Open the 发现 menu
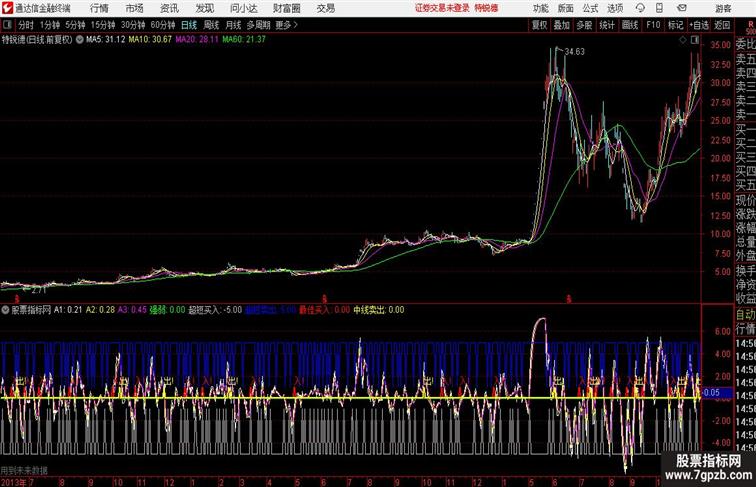The image size is (756, 487). (x=204, y=8)
